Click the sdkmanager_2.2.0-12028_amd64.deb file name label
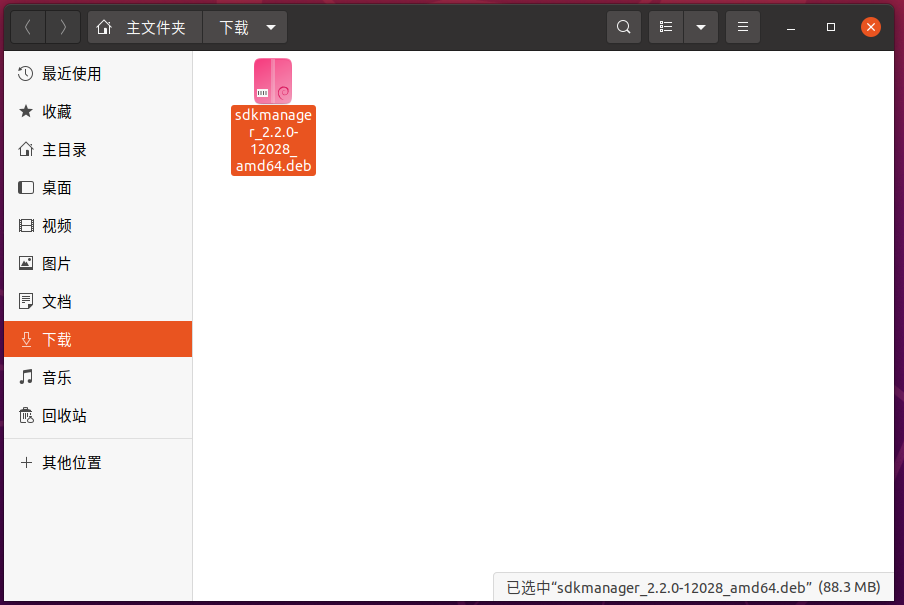This screenshot has height=605, width=904. point(273,140)
